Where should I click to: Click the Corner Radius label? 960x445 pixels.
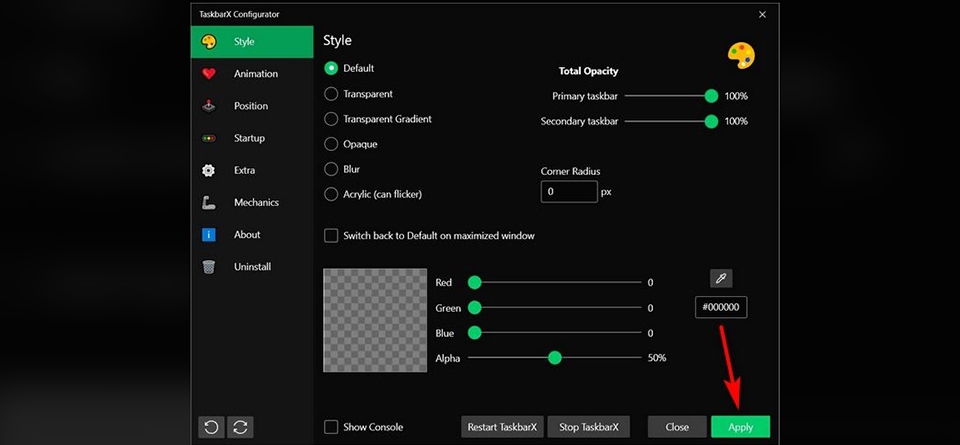click(x=571, y=171)
